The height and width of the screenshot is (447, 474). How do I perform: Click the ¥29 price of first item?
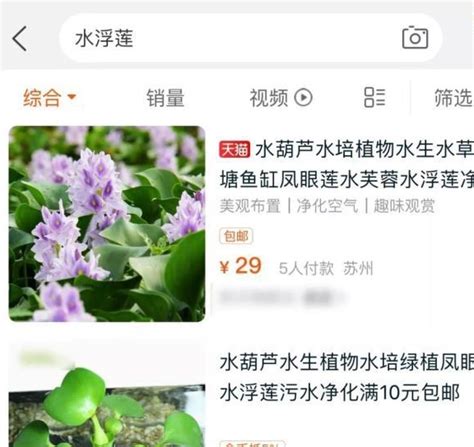coord(240,266)
